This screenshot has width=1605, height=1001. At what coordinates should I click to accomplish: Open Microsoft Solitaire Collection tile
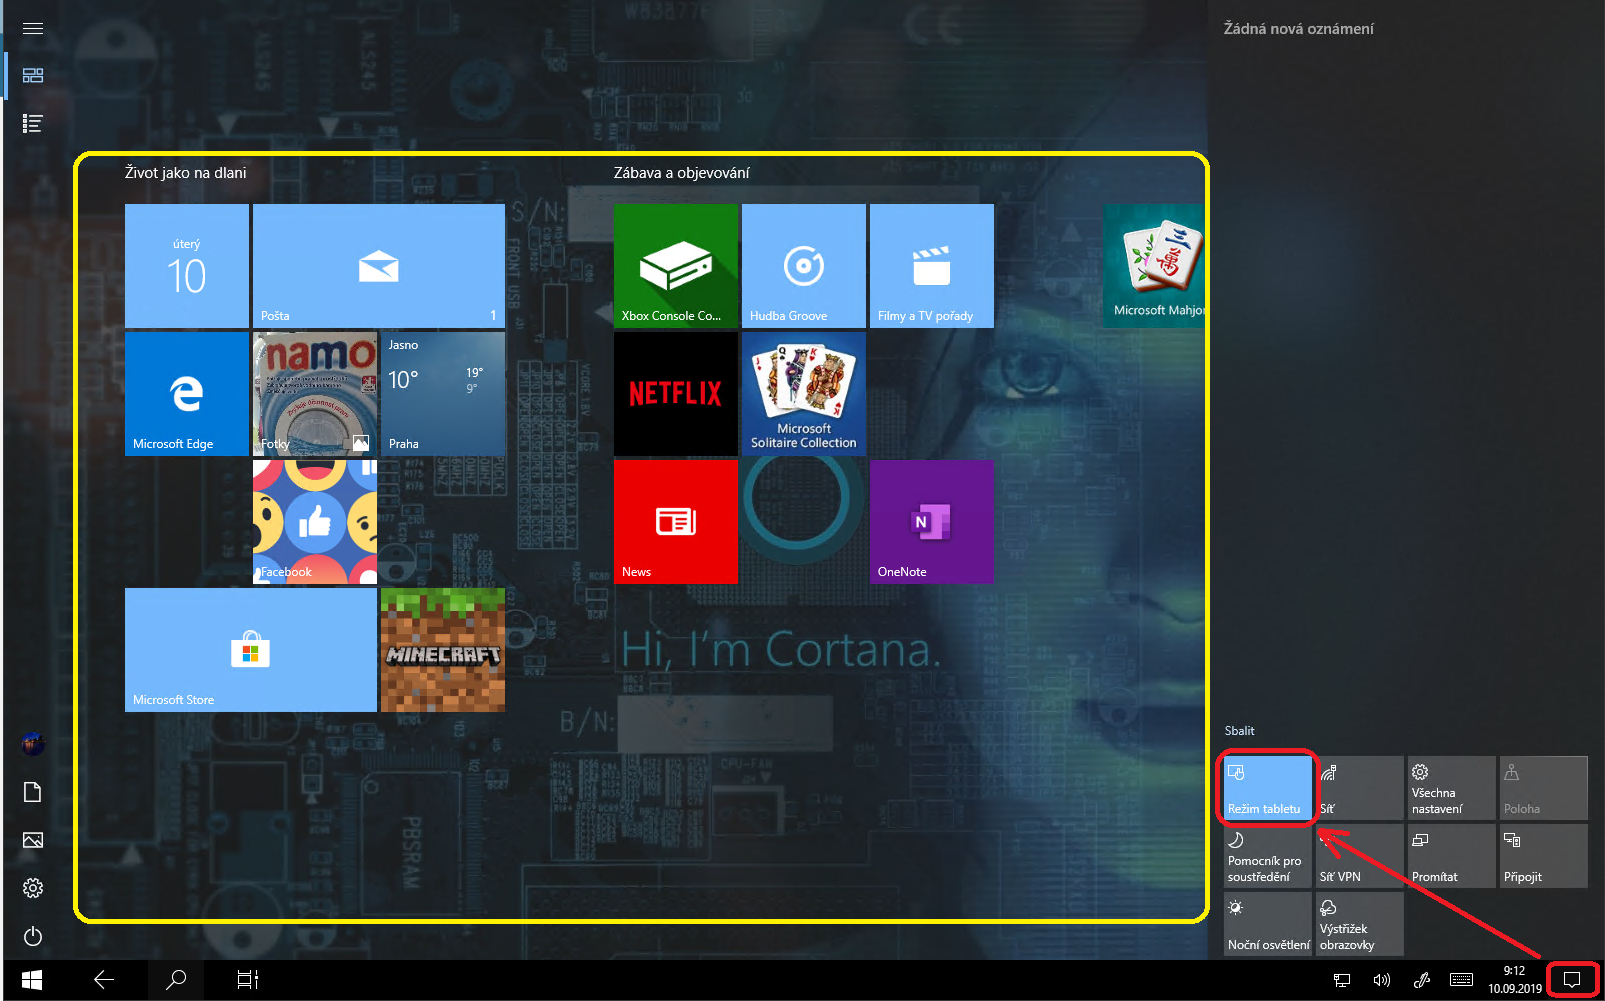click(x=804, y=394)
